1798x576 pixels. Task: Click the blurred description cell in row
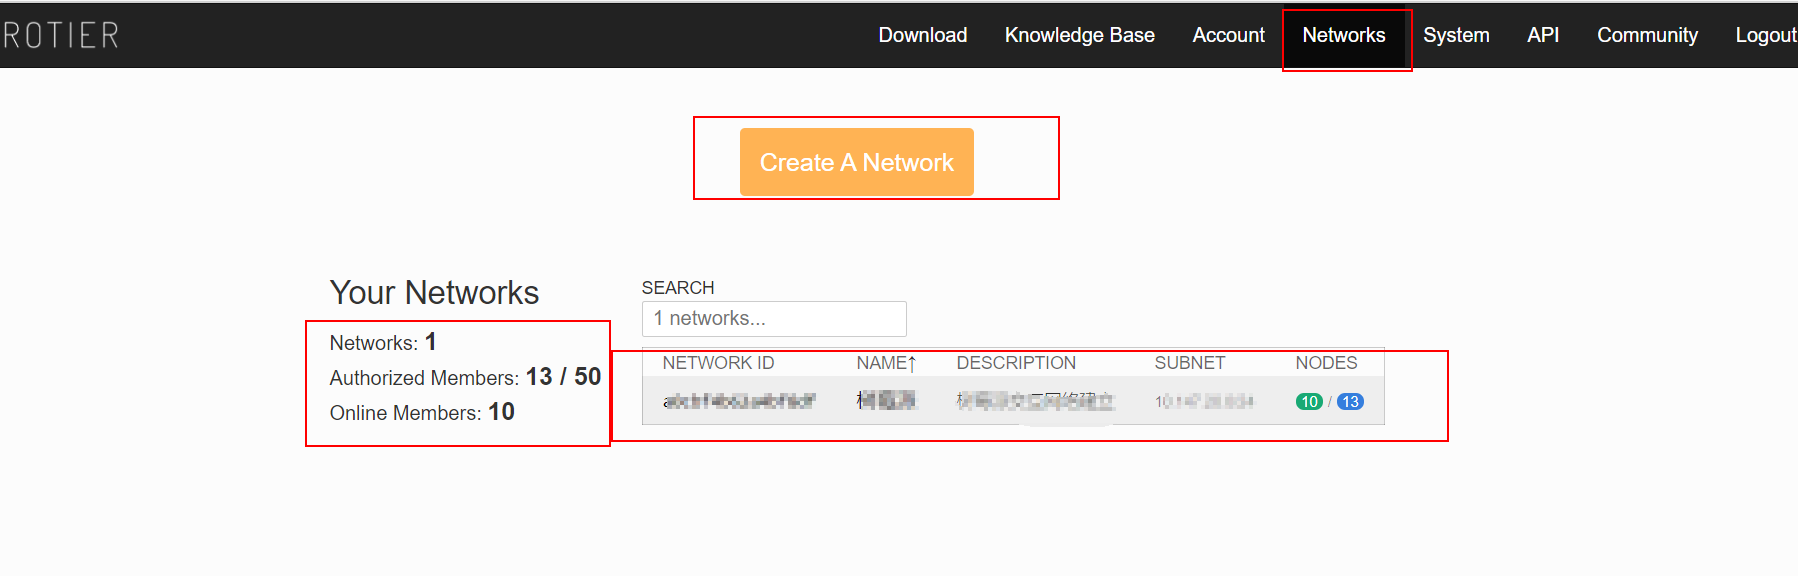tap(1035, 401)
